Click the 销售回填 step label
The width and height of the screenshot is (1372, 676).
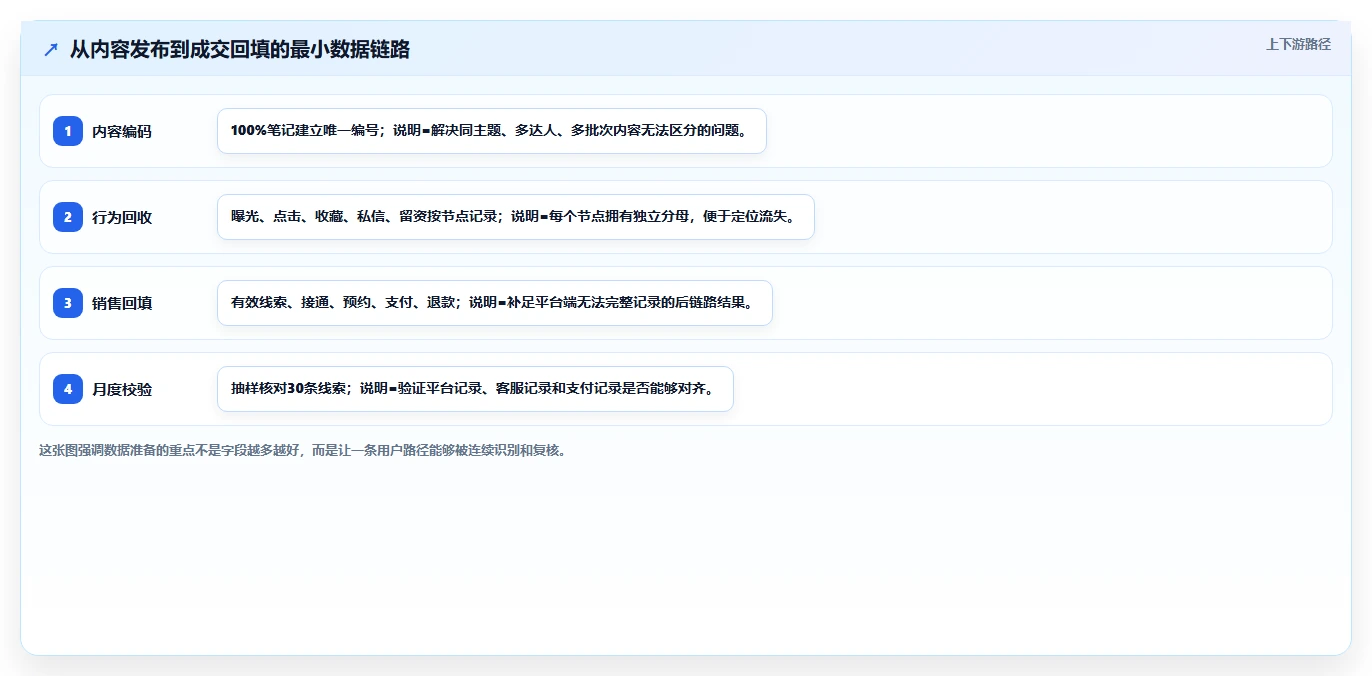coord(122,303)
